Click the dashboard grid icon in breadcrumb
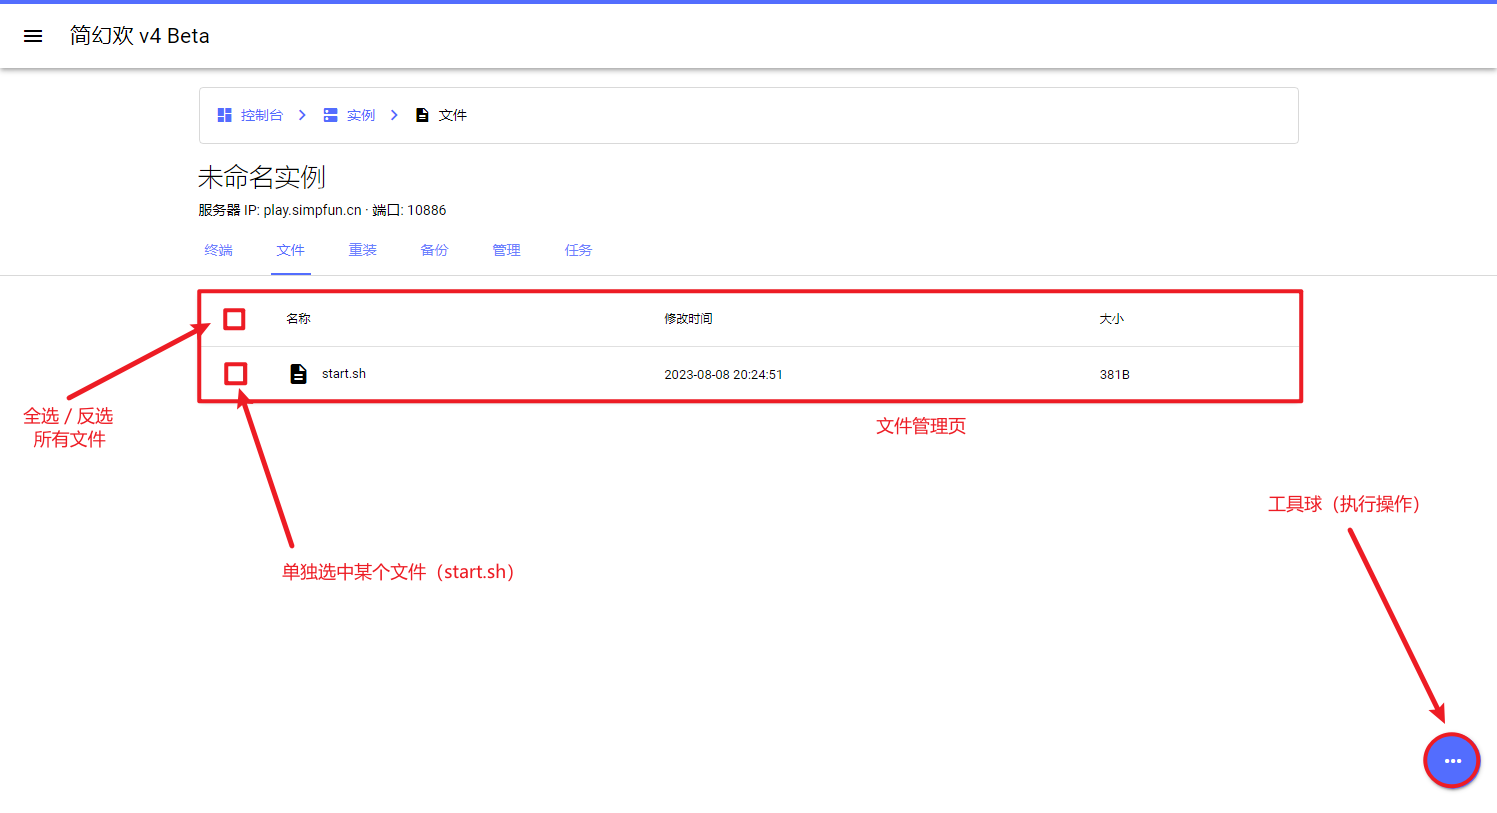Image resolution: width=1497 pixels, height=813 pixels. (225, 115)
